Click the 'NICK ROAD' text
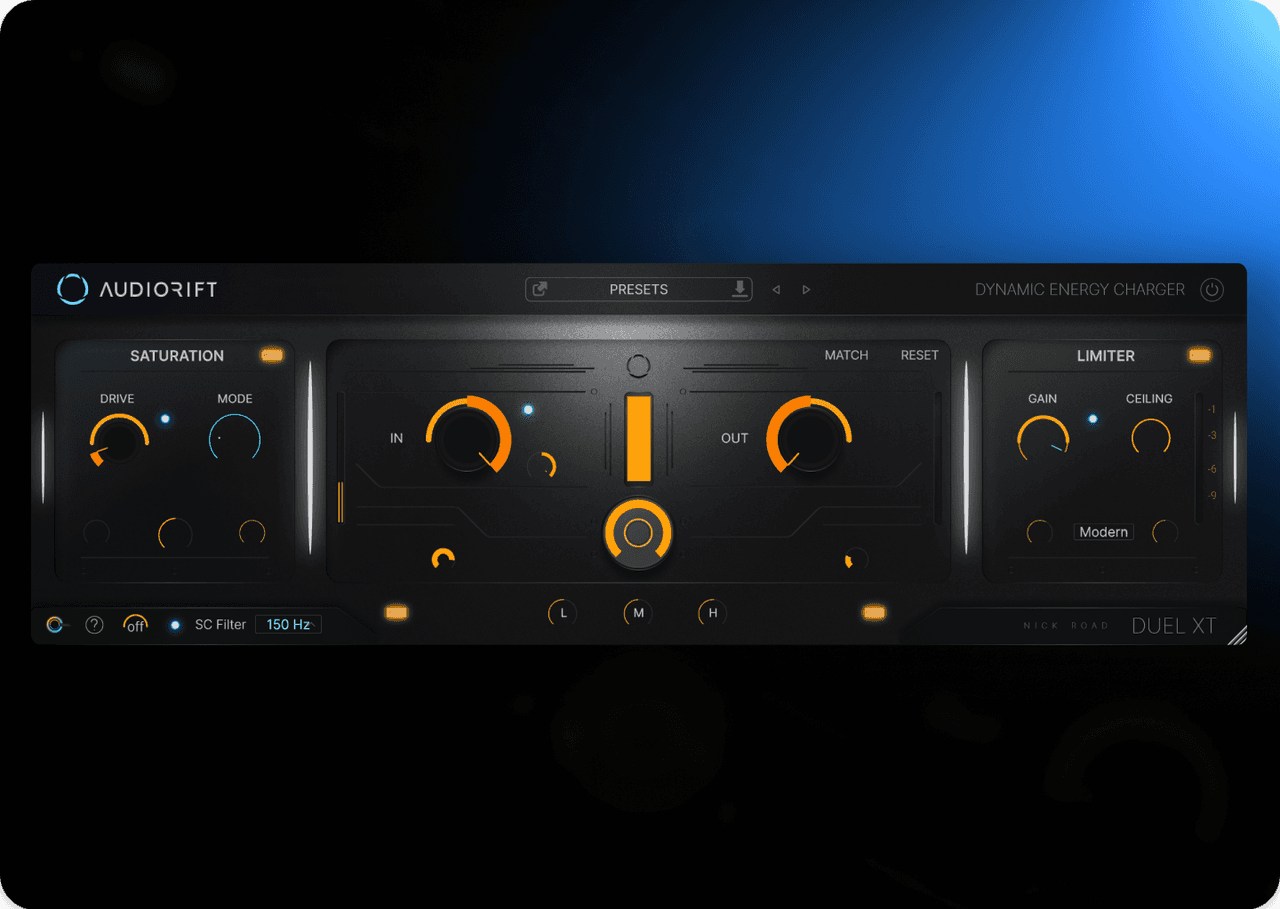This screenshot has width=1280, height=909. (1066, 626)
